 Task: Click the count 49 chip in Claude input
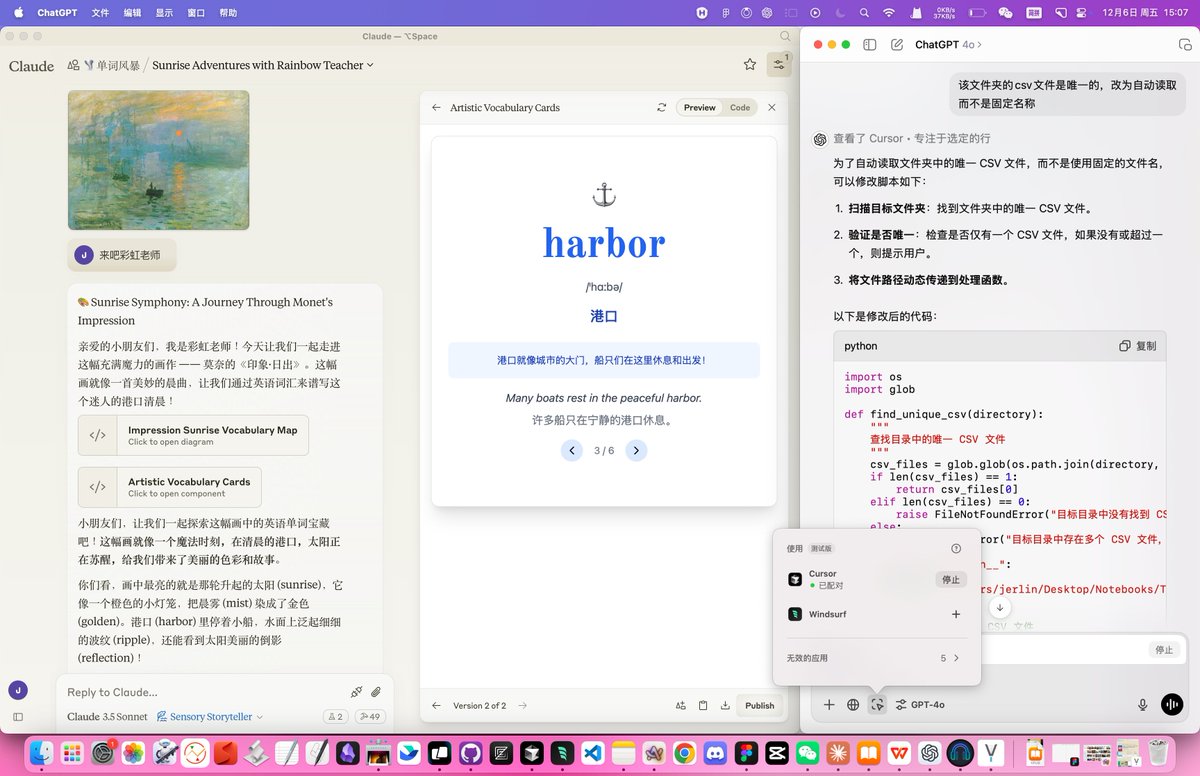pyautogui.click(x=370, y=717)
